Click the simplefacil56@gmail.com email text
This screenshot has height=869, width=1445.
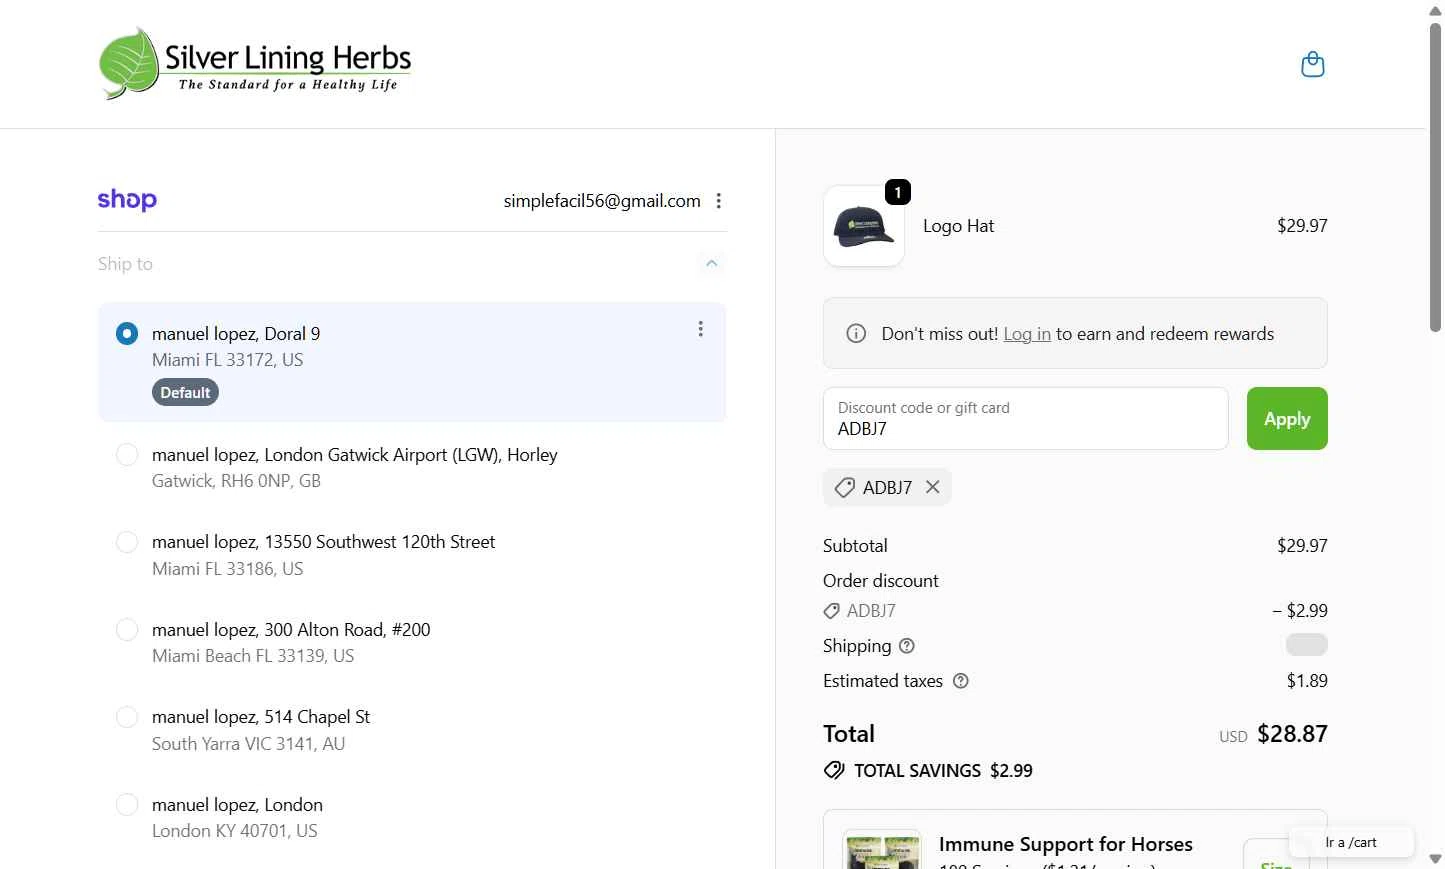pos(602,201)
